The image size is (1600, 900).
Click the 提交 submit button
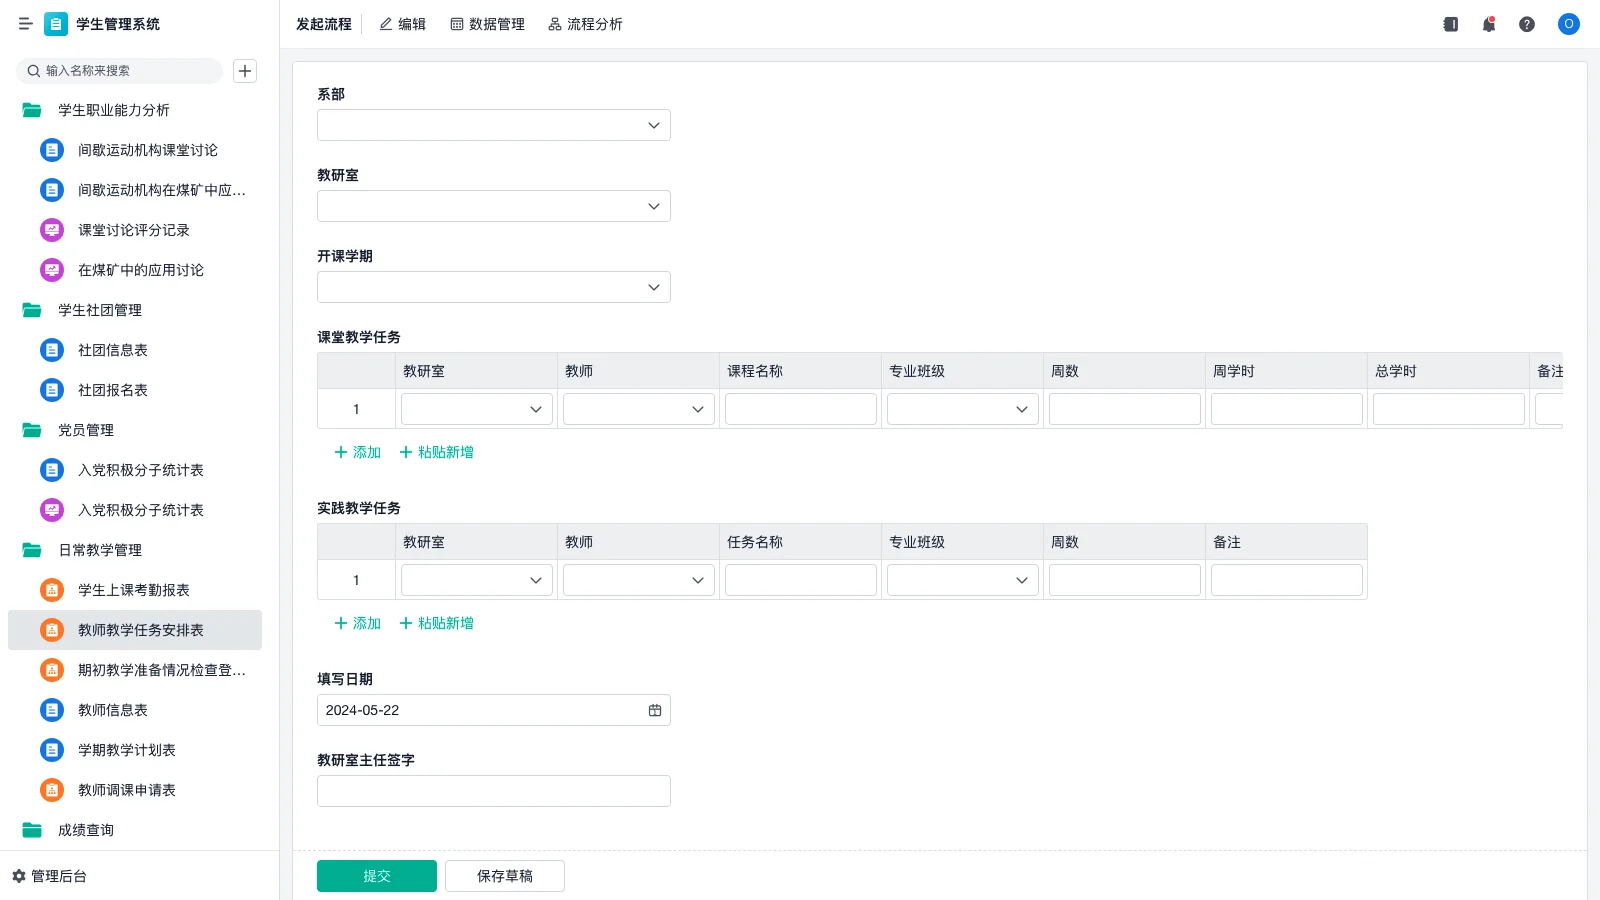pos(377,875)
